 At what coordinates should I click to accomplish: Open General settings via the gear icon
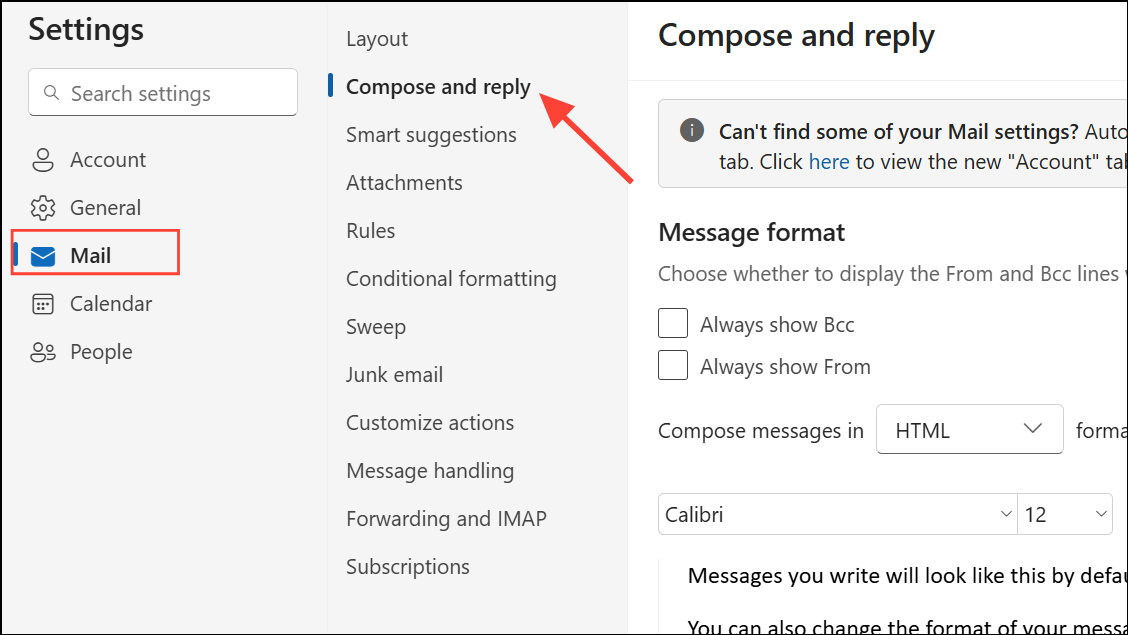43,207
